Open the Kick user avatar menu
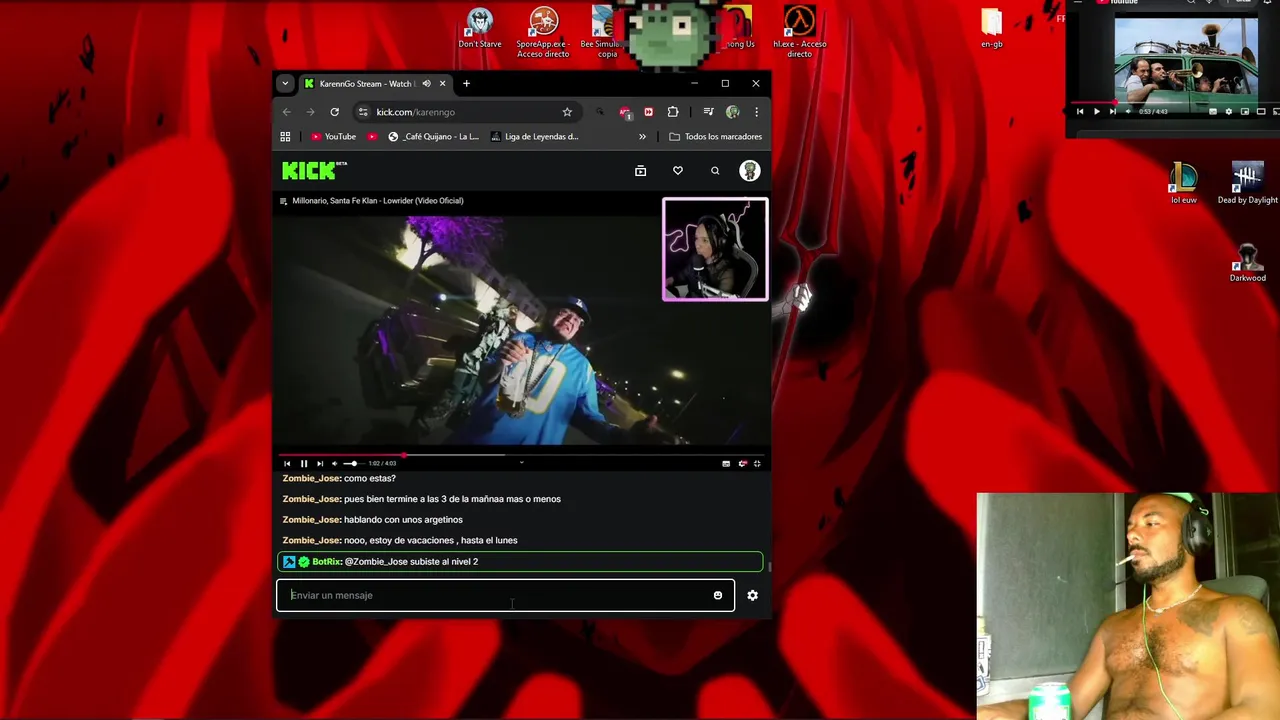This screenshot has height=720, width=1280. pos(749,171)
